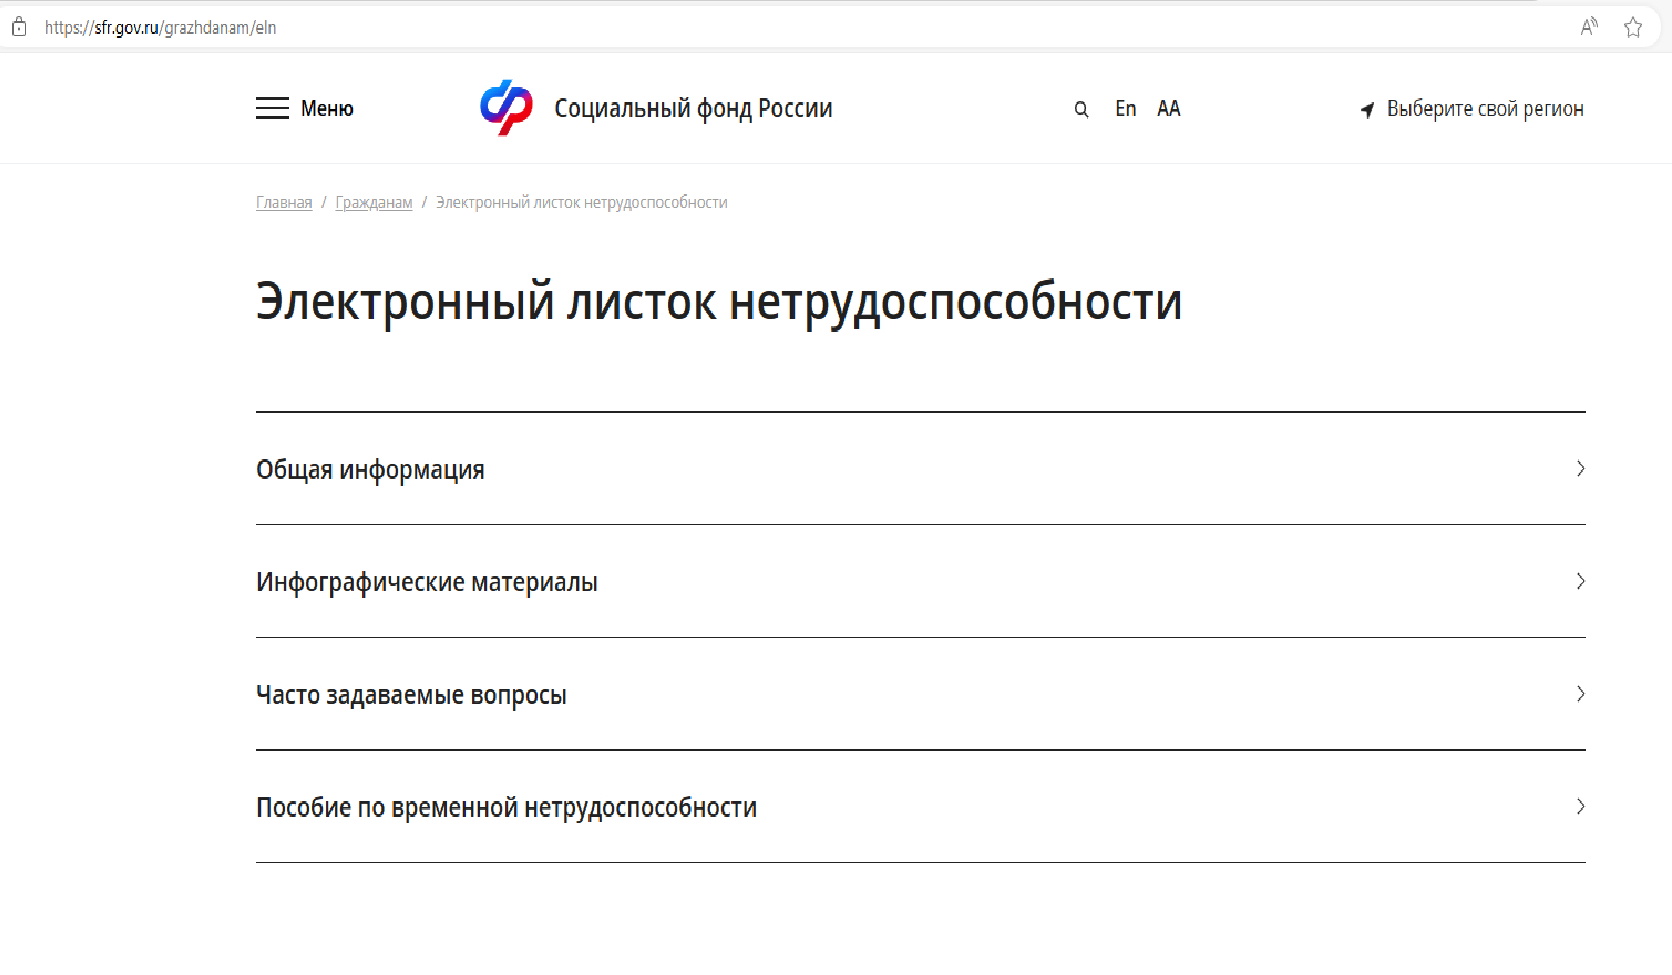Open Общая информация section title
The height and width of the screenshot is (975, 1672).
pos(370,469)
